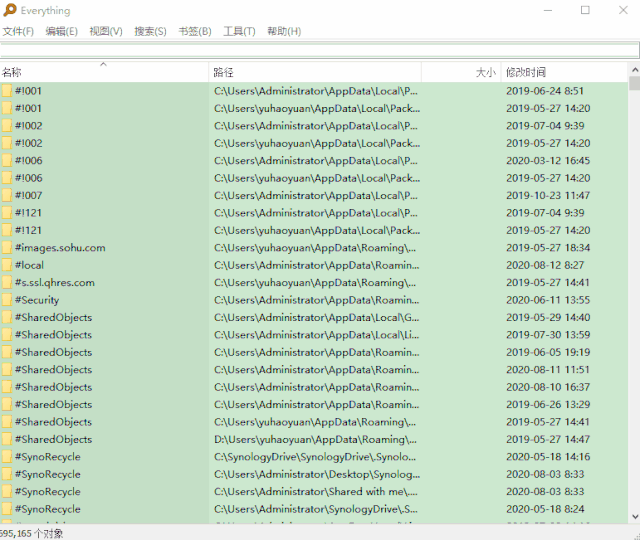Select #!006 modified 2020-03-12 16:45
640x540 pixels.
(x=314, y=161)
